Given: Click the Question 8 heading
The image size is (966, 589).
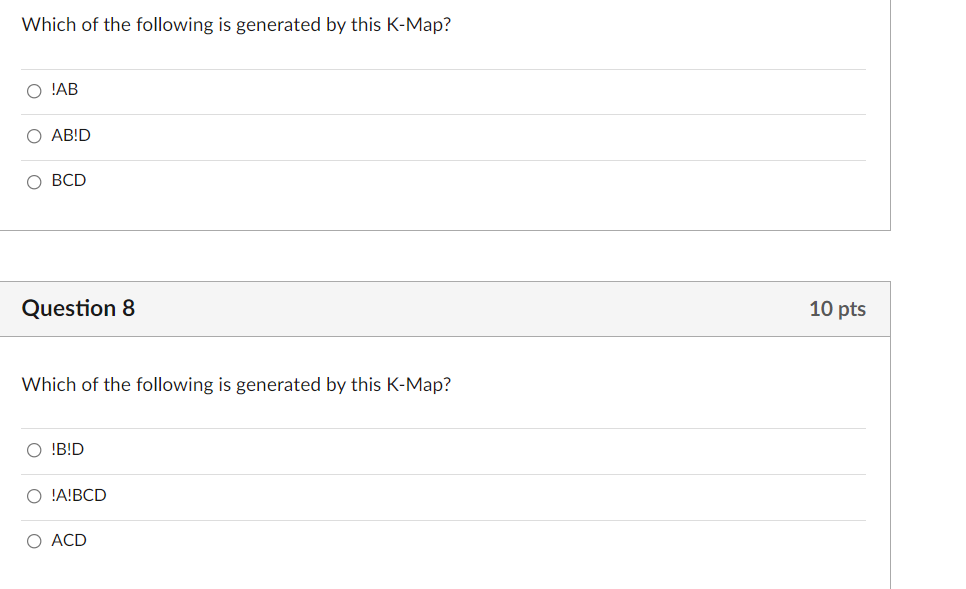Looking at the screenshot, I should 78,308.
